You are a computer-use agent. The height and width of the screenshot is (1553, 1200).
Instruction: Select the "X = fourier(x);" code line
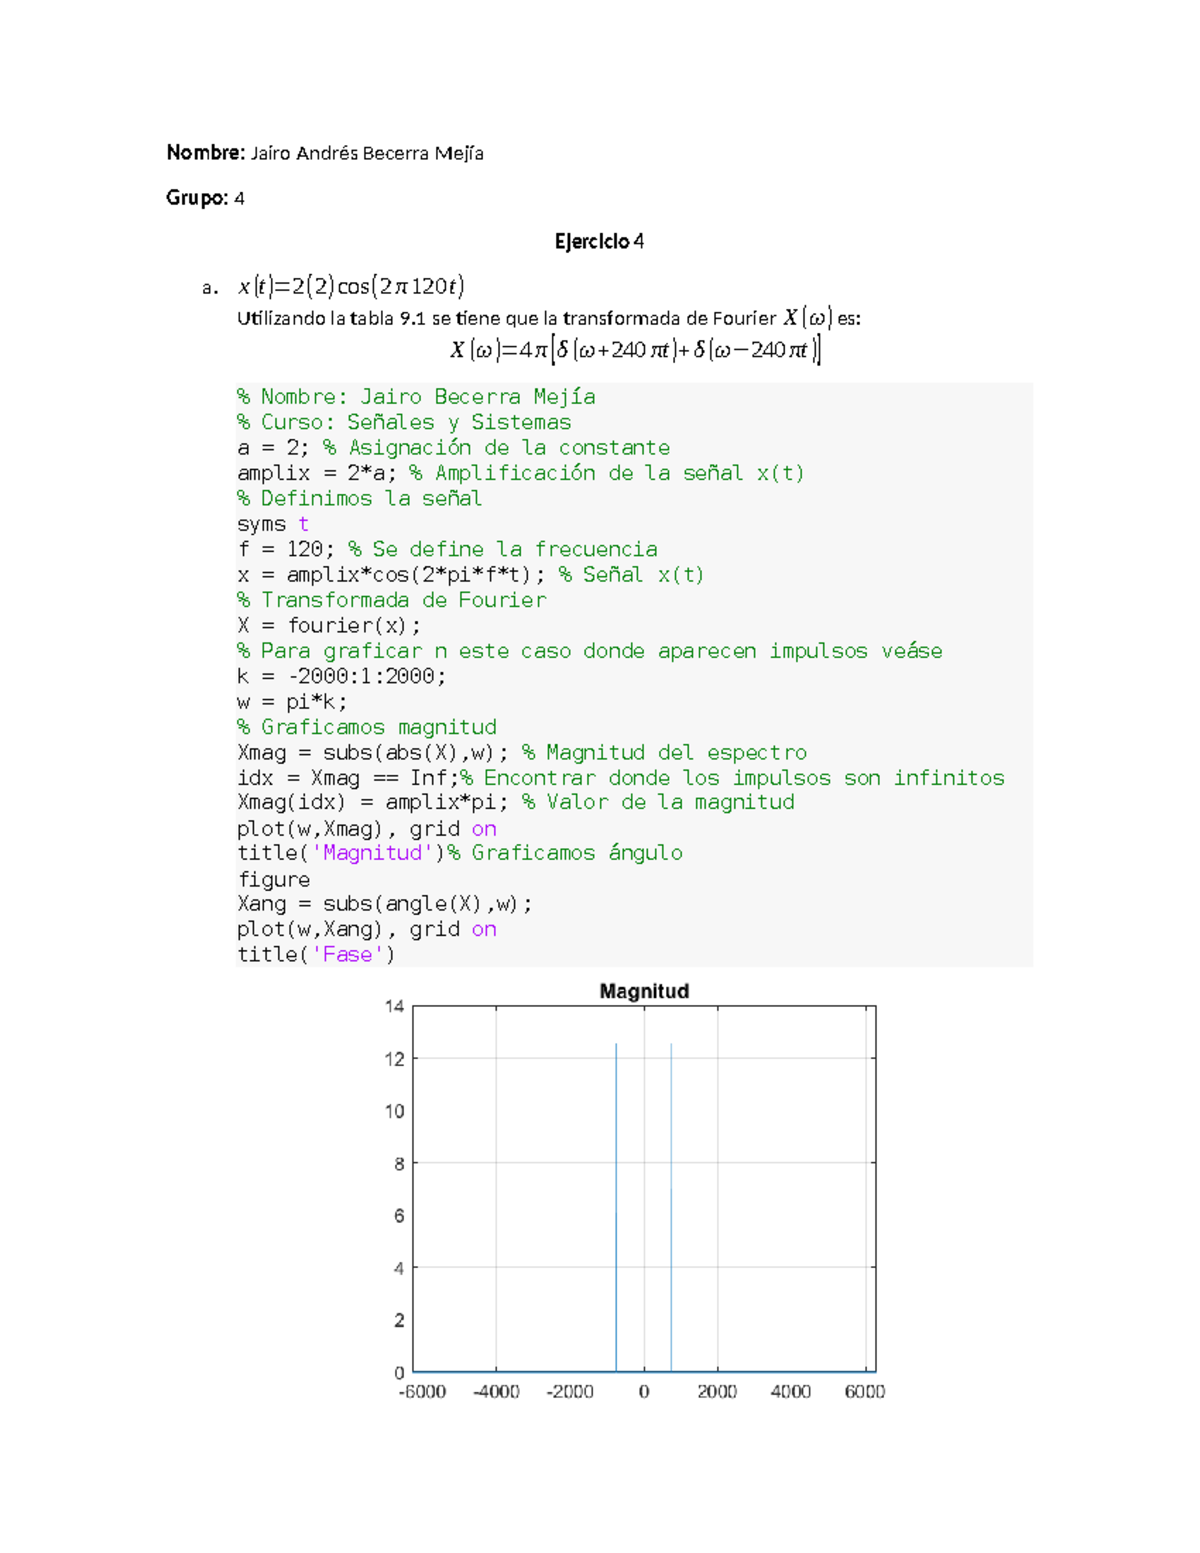tap(329, 626)
